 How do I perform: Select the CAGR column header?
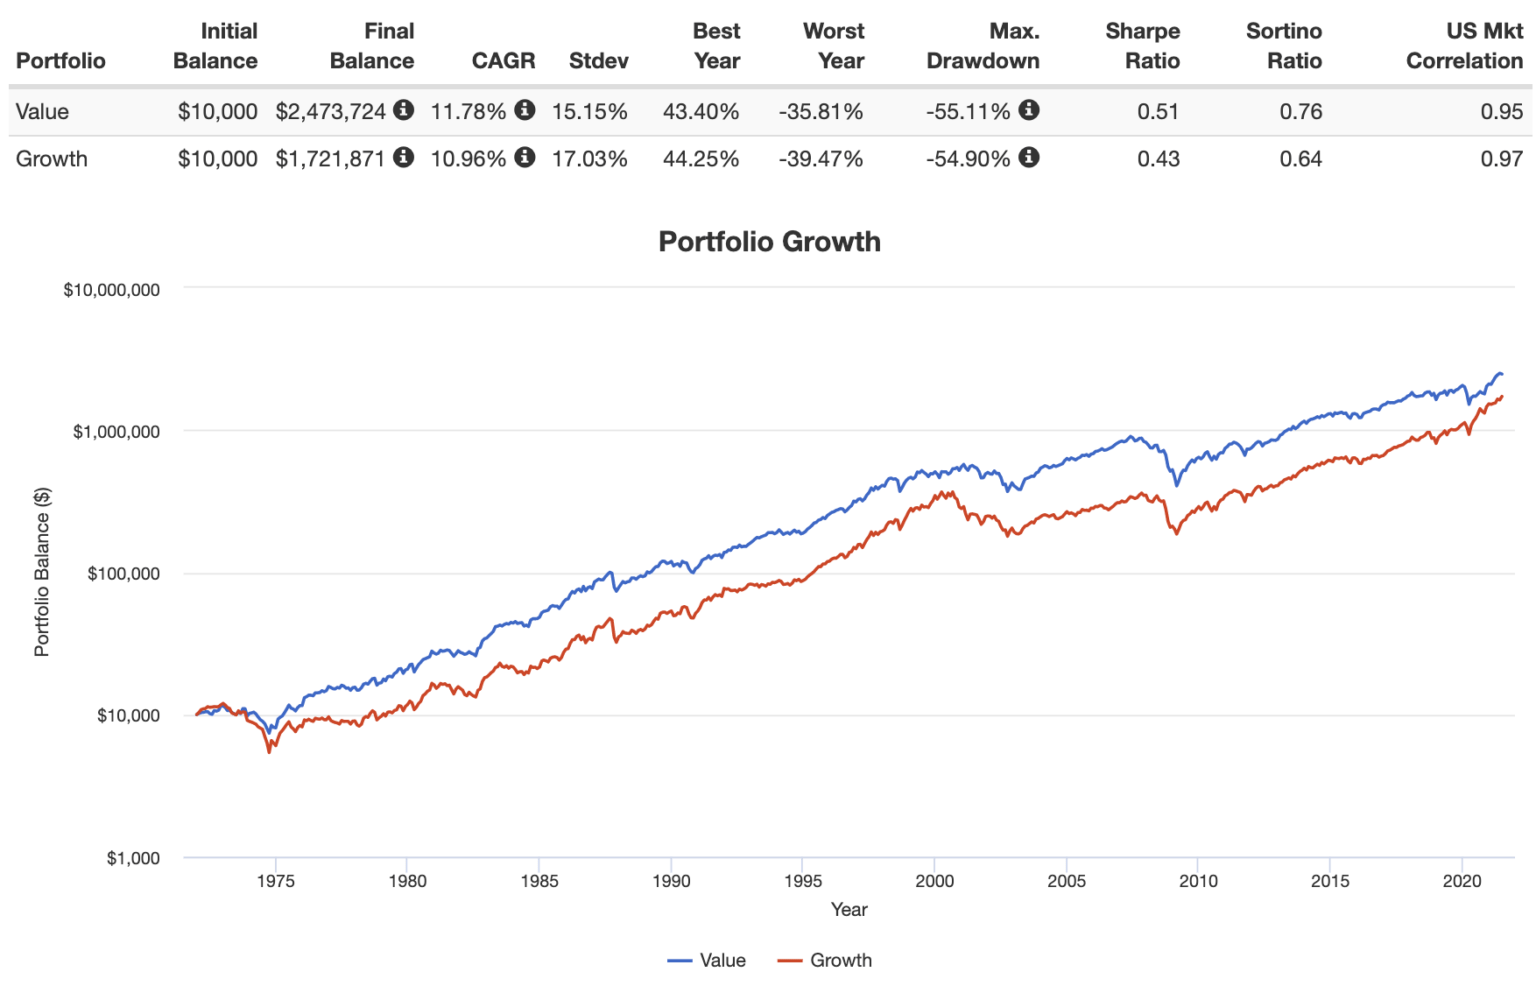pyautogui.click(x=503, y=61)
